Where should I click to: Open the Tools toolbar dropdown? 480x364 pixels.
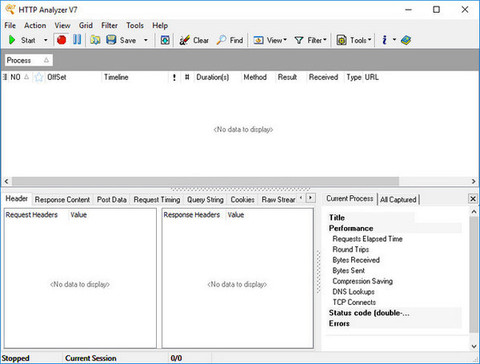(354, 40)
